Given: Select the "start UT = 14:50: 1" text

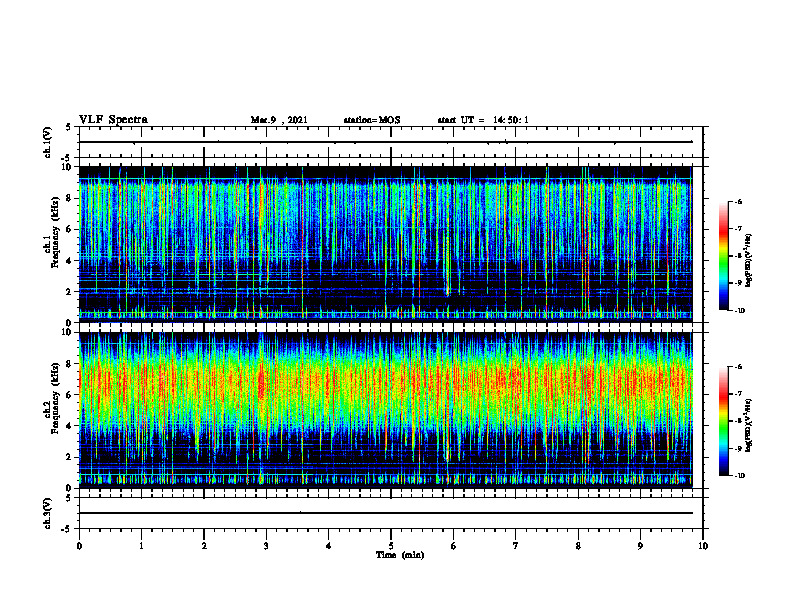Looking at the screenshot, I should click(x=483, y=120).
